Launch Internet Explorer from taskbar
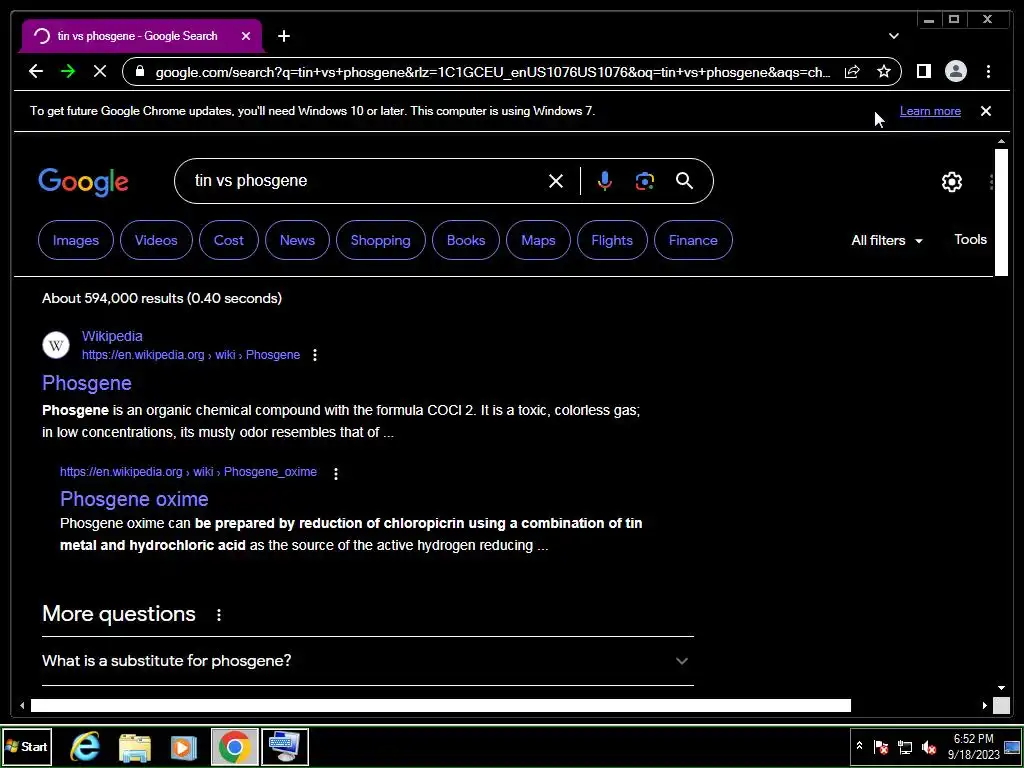Image resolution: width=1024 pixels, height=768 pixels. pos(85,747)
